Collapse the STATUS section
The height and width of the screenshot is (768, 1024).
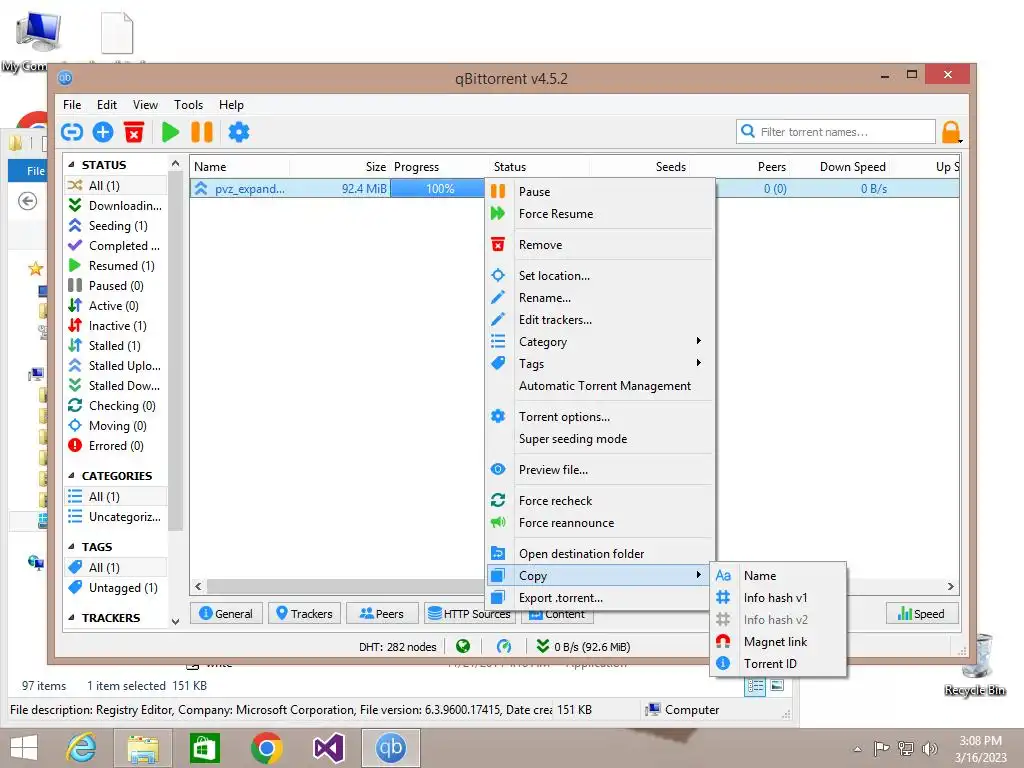pos(72,165)
